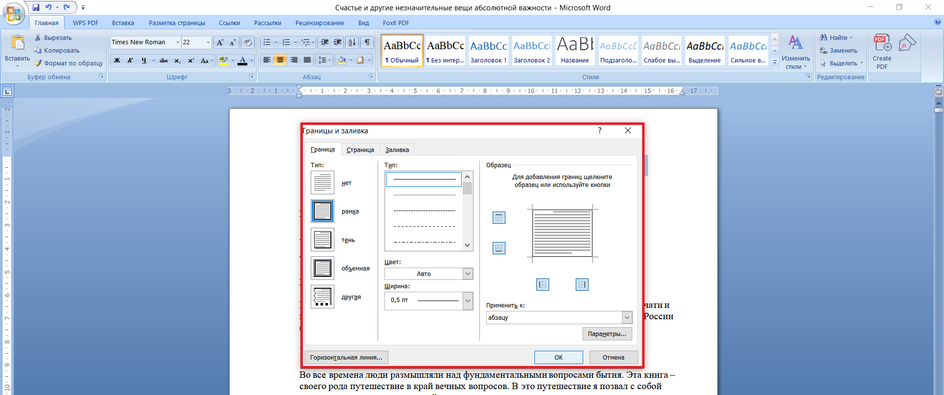Select the тень shadow border type
The width and height of the screenshot is (944, 395).
click(x=323, y=240)
